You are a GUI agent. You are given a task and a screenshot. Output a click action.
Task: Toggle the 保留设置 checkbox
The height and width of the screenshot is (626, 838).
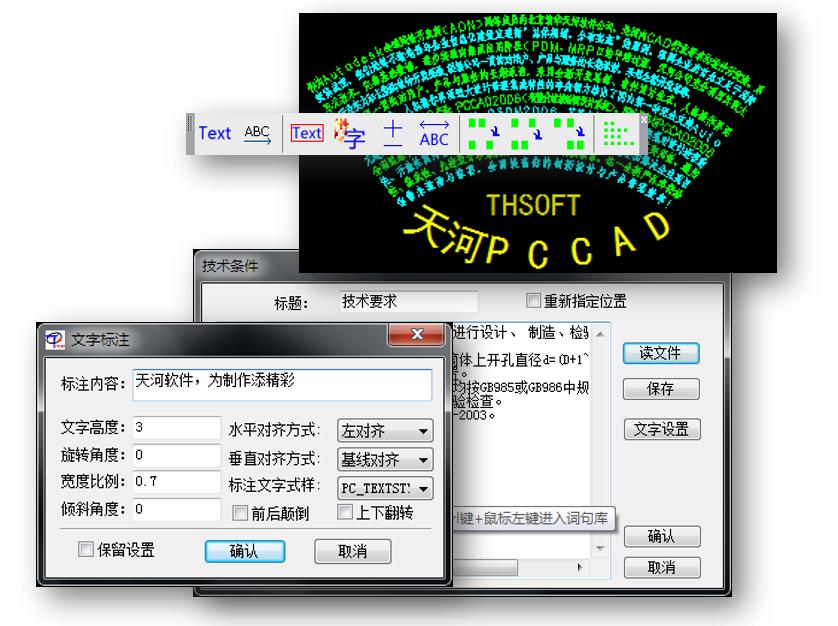click(x=86, y=548)
